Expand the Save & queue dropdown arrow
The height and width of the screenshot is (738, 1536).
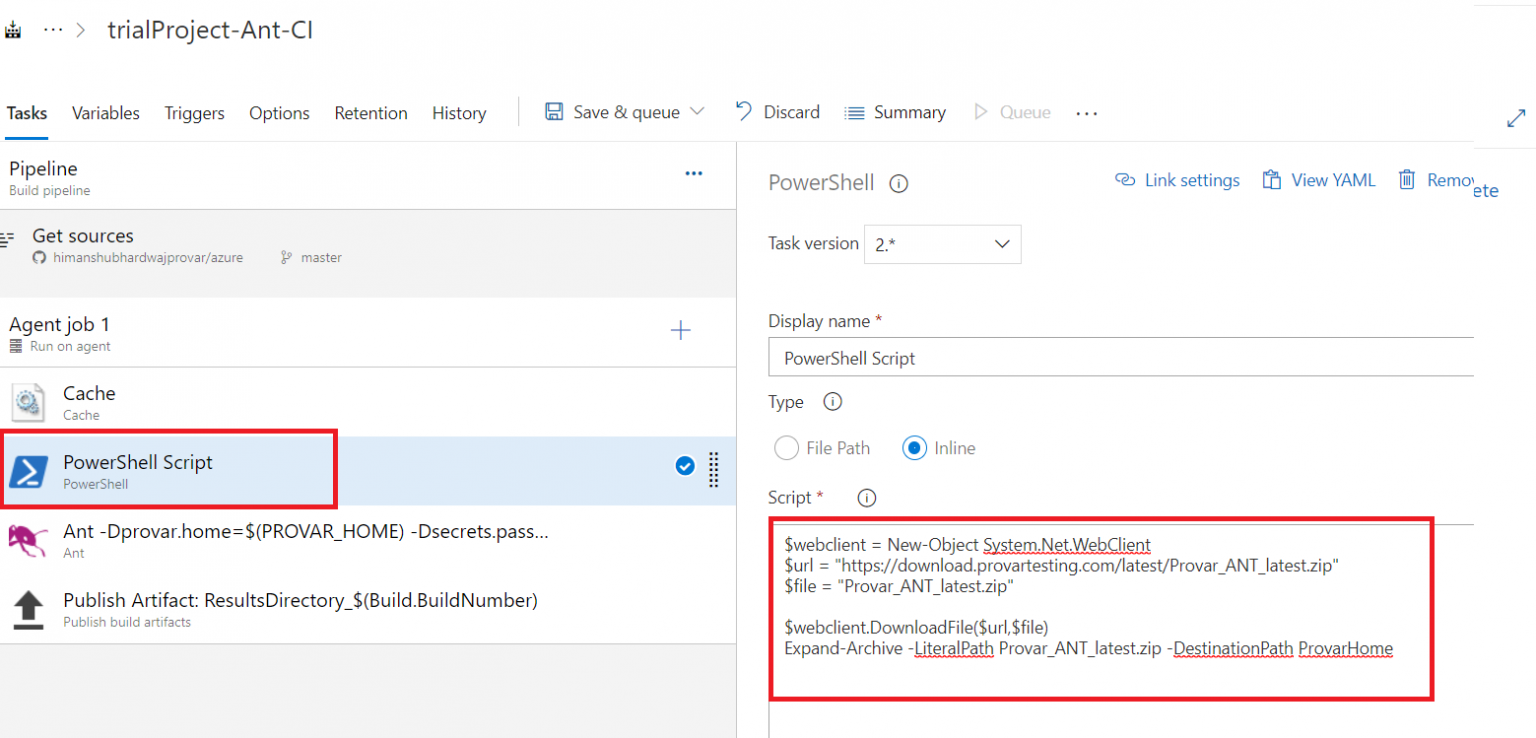click(697, 112)
